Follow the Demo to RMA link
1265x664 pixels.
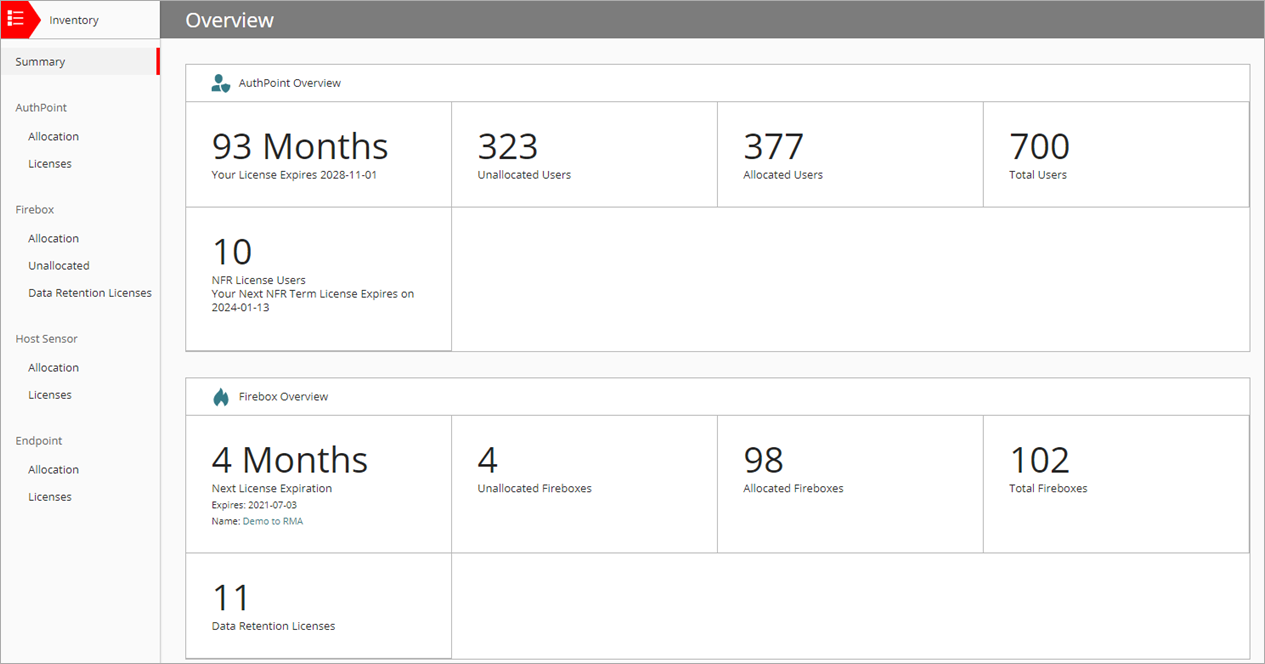[273, 522]
